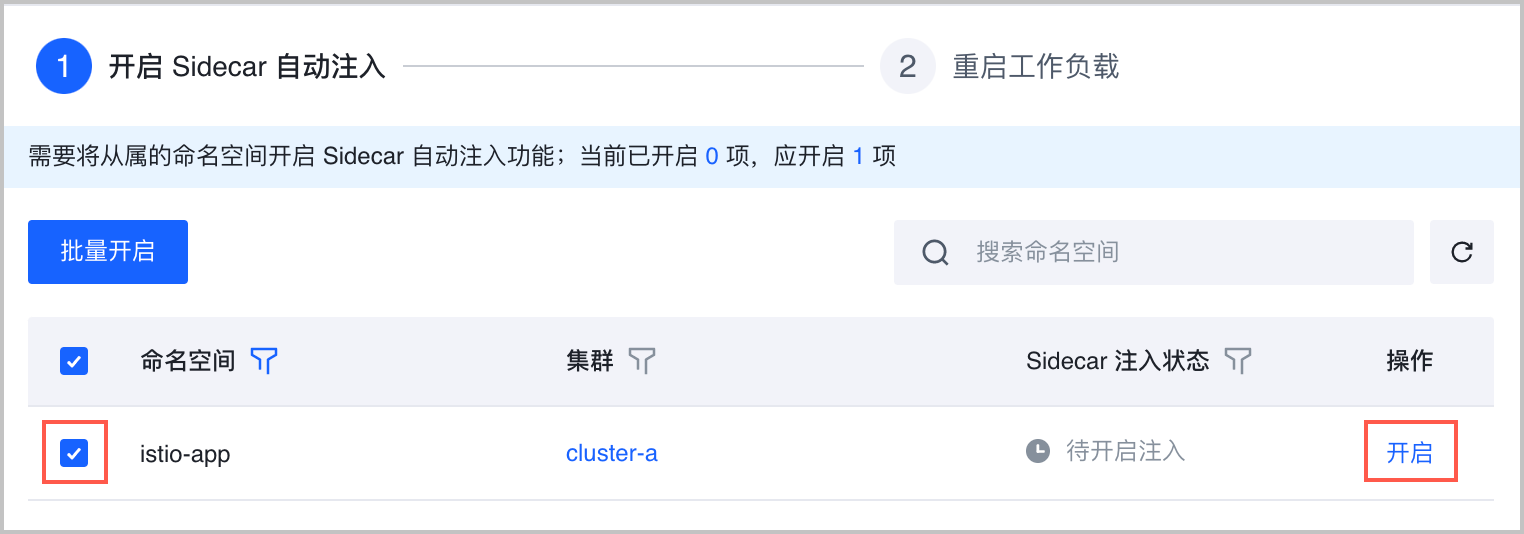Image resolution: width=1524 pixels, height=534 pixels.
Task: Click the step 1 number circle
Action: pos(64,67)
